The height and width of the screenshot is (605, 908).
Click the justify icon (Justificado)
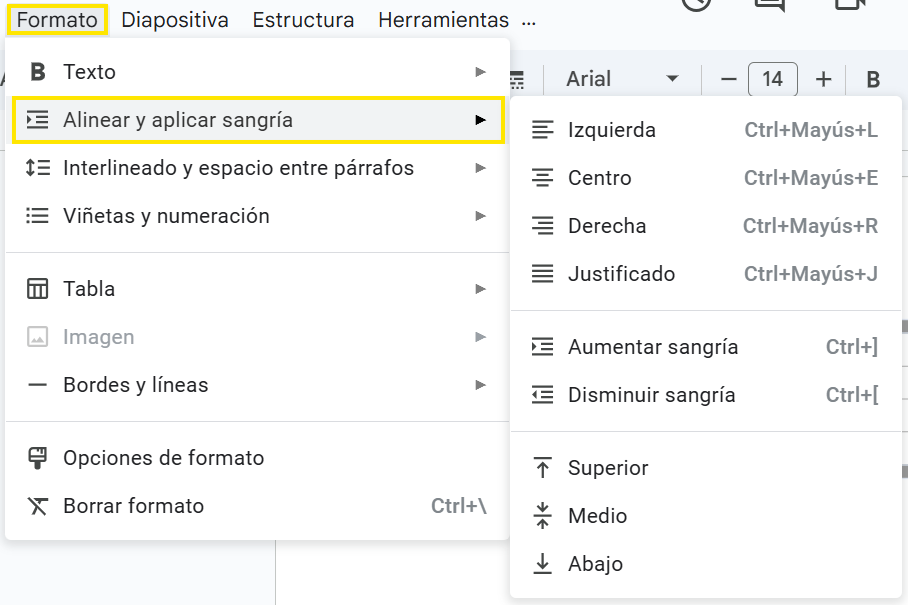tap(542, 274)
